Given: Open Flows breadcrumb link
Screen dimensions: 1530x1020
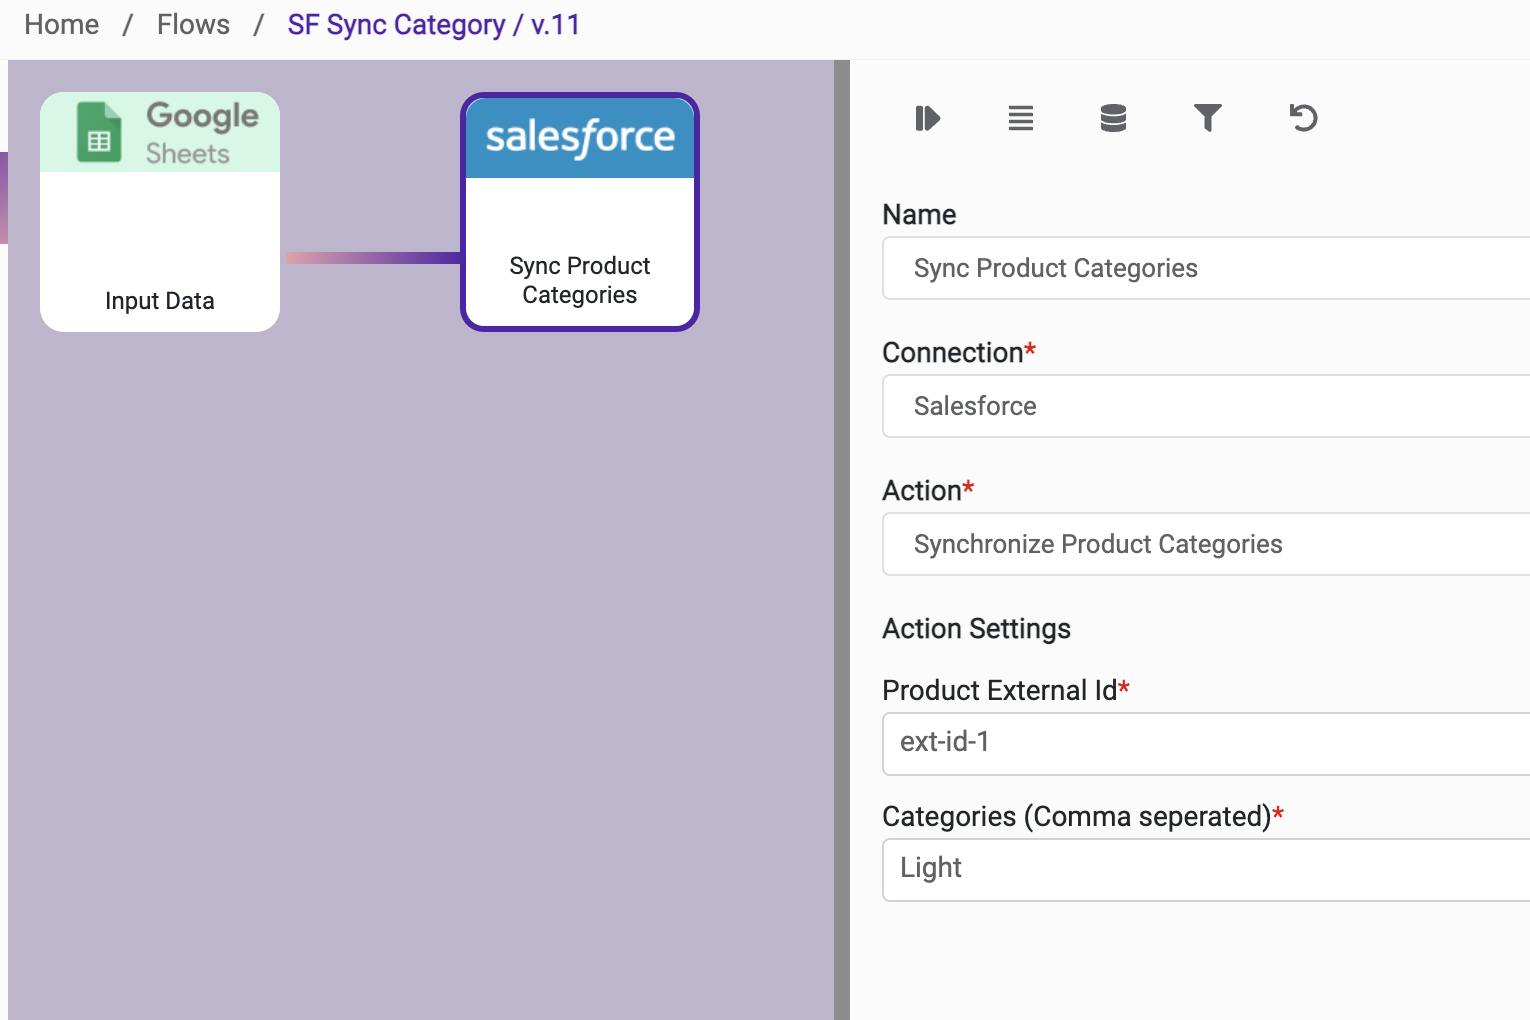Looking at the screenshot, I should 193,25.
